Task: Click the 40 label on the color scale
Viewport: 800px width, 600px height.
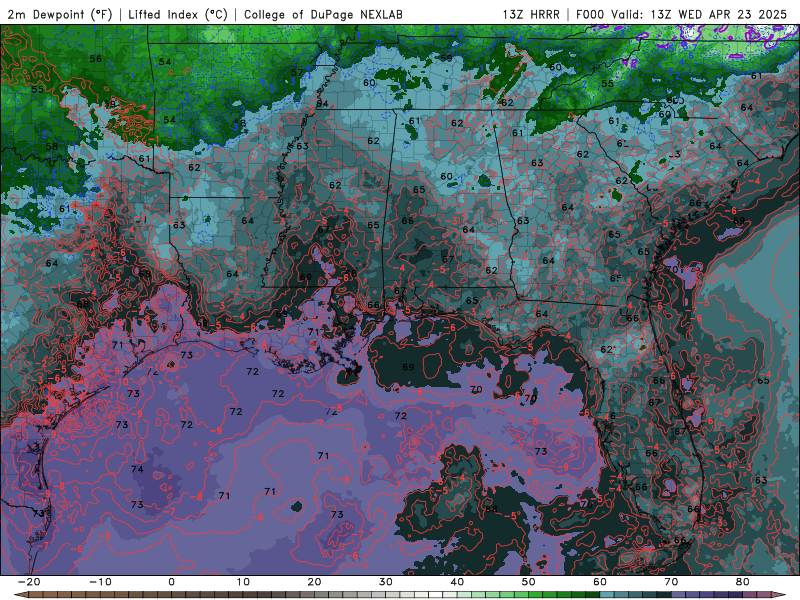Action: pos(457,582)
